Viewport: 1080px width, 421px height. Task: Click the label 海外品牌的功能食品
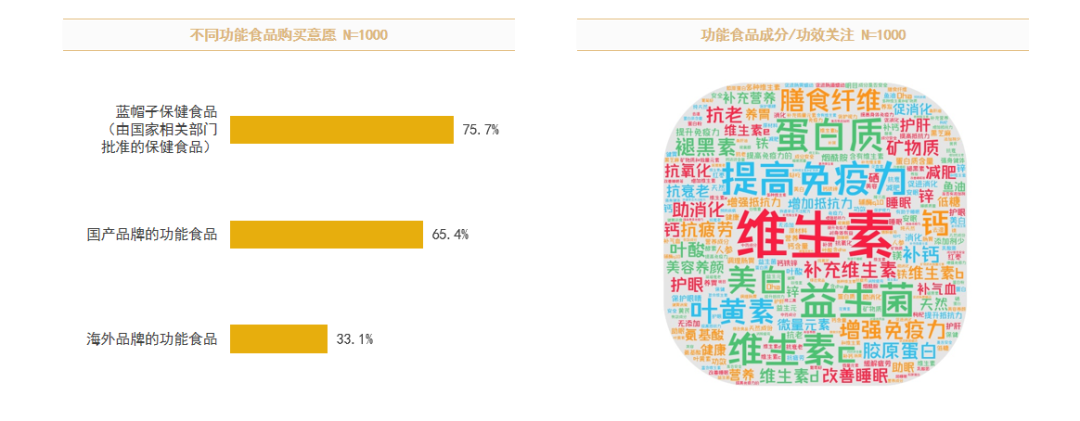point(152,339)
